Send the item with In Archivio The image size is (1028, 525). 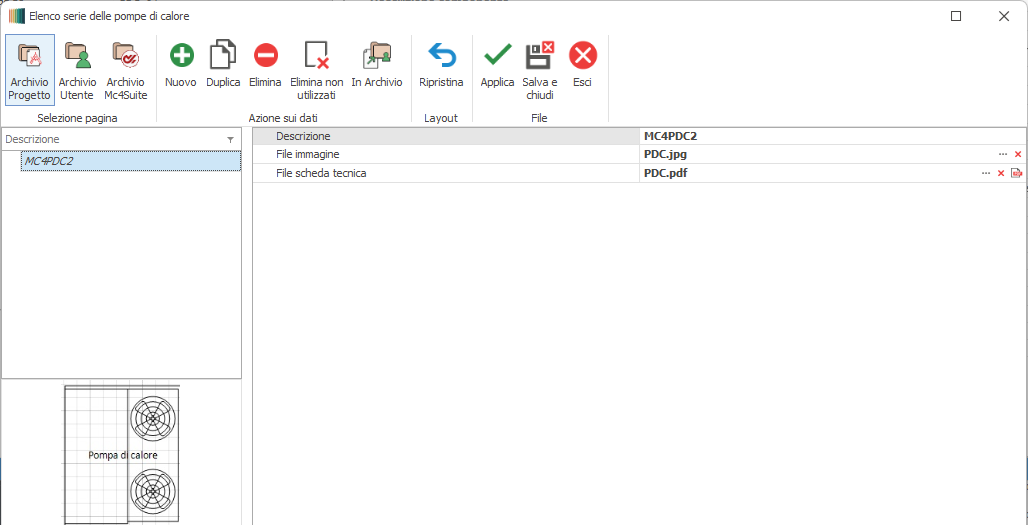pyautogui.click(x=377, y=65)
